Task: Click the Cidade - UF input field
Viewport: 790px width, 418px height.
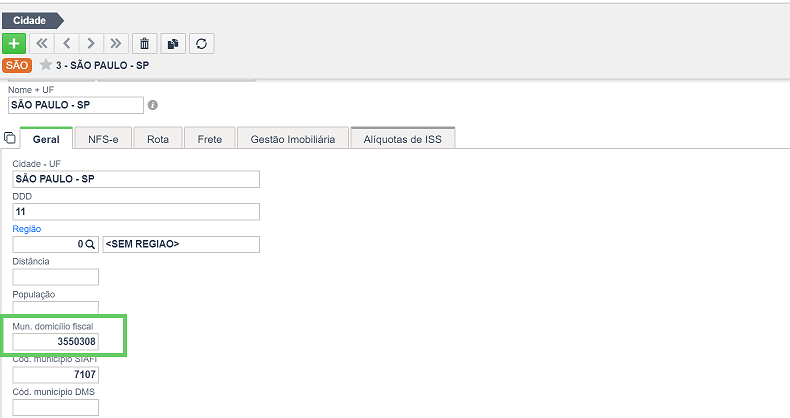Action: click(x=136, y=179)
